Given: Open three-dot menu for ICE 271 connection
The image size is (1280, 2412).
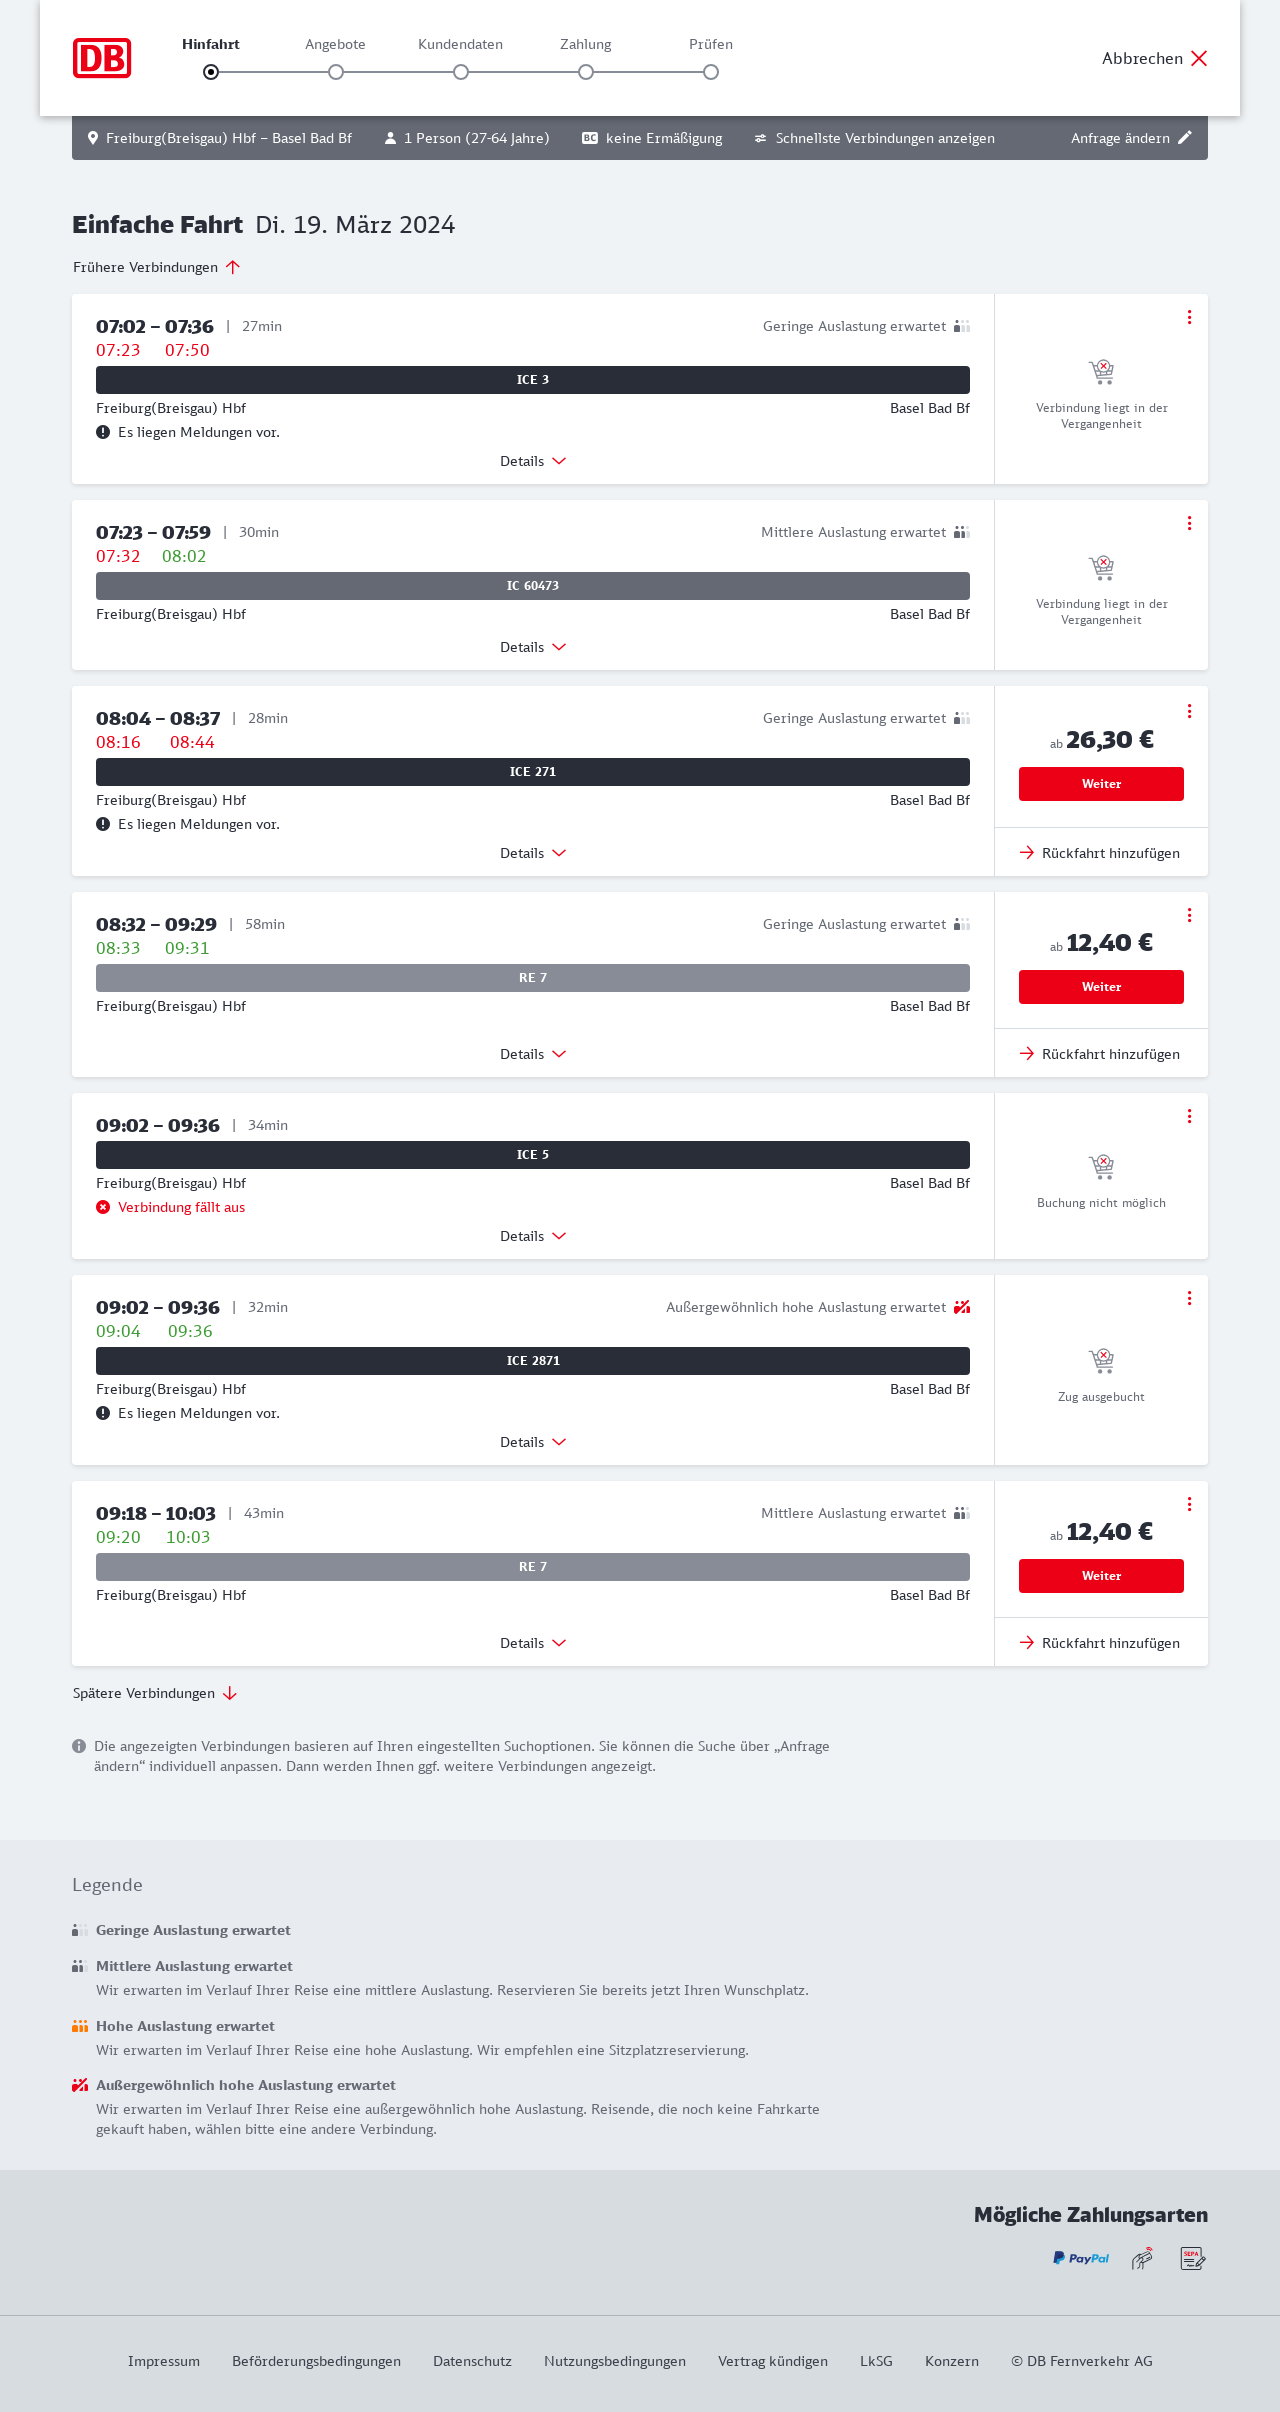Looking at the screenshot, I should (1189, 711).
